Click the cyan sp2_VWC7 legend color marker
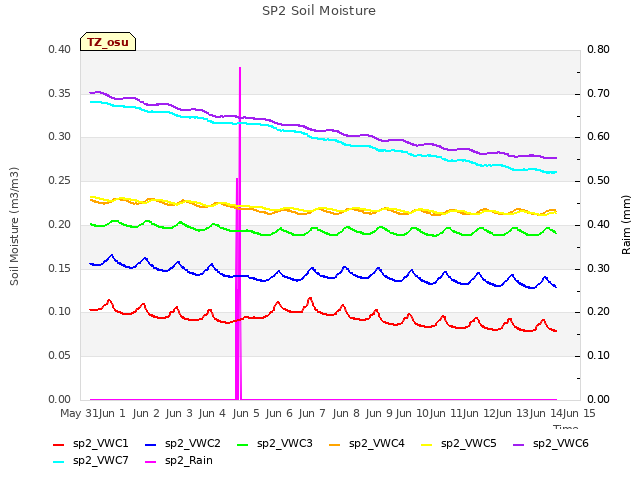This screenshot has width=640, height=480. (x=59, y=462)
